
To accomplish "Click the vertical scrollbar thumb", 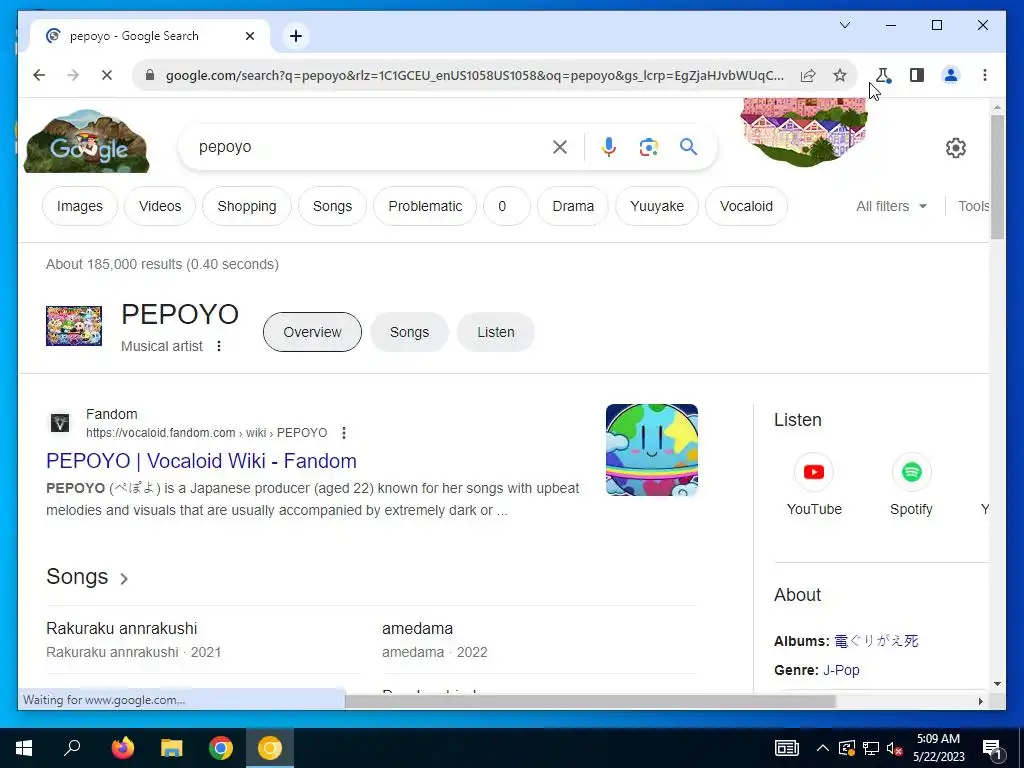I will click(997, 176).
